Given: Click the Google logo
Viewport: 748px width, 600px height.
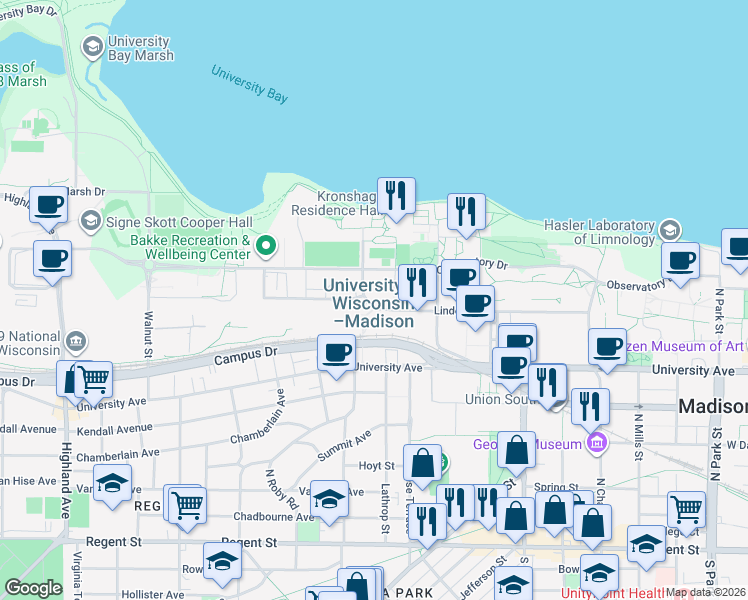Looking at the screenshot, I should point(33,588).
